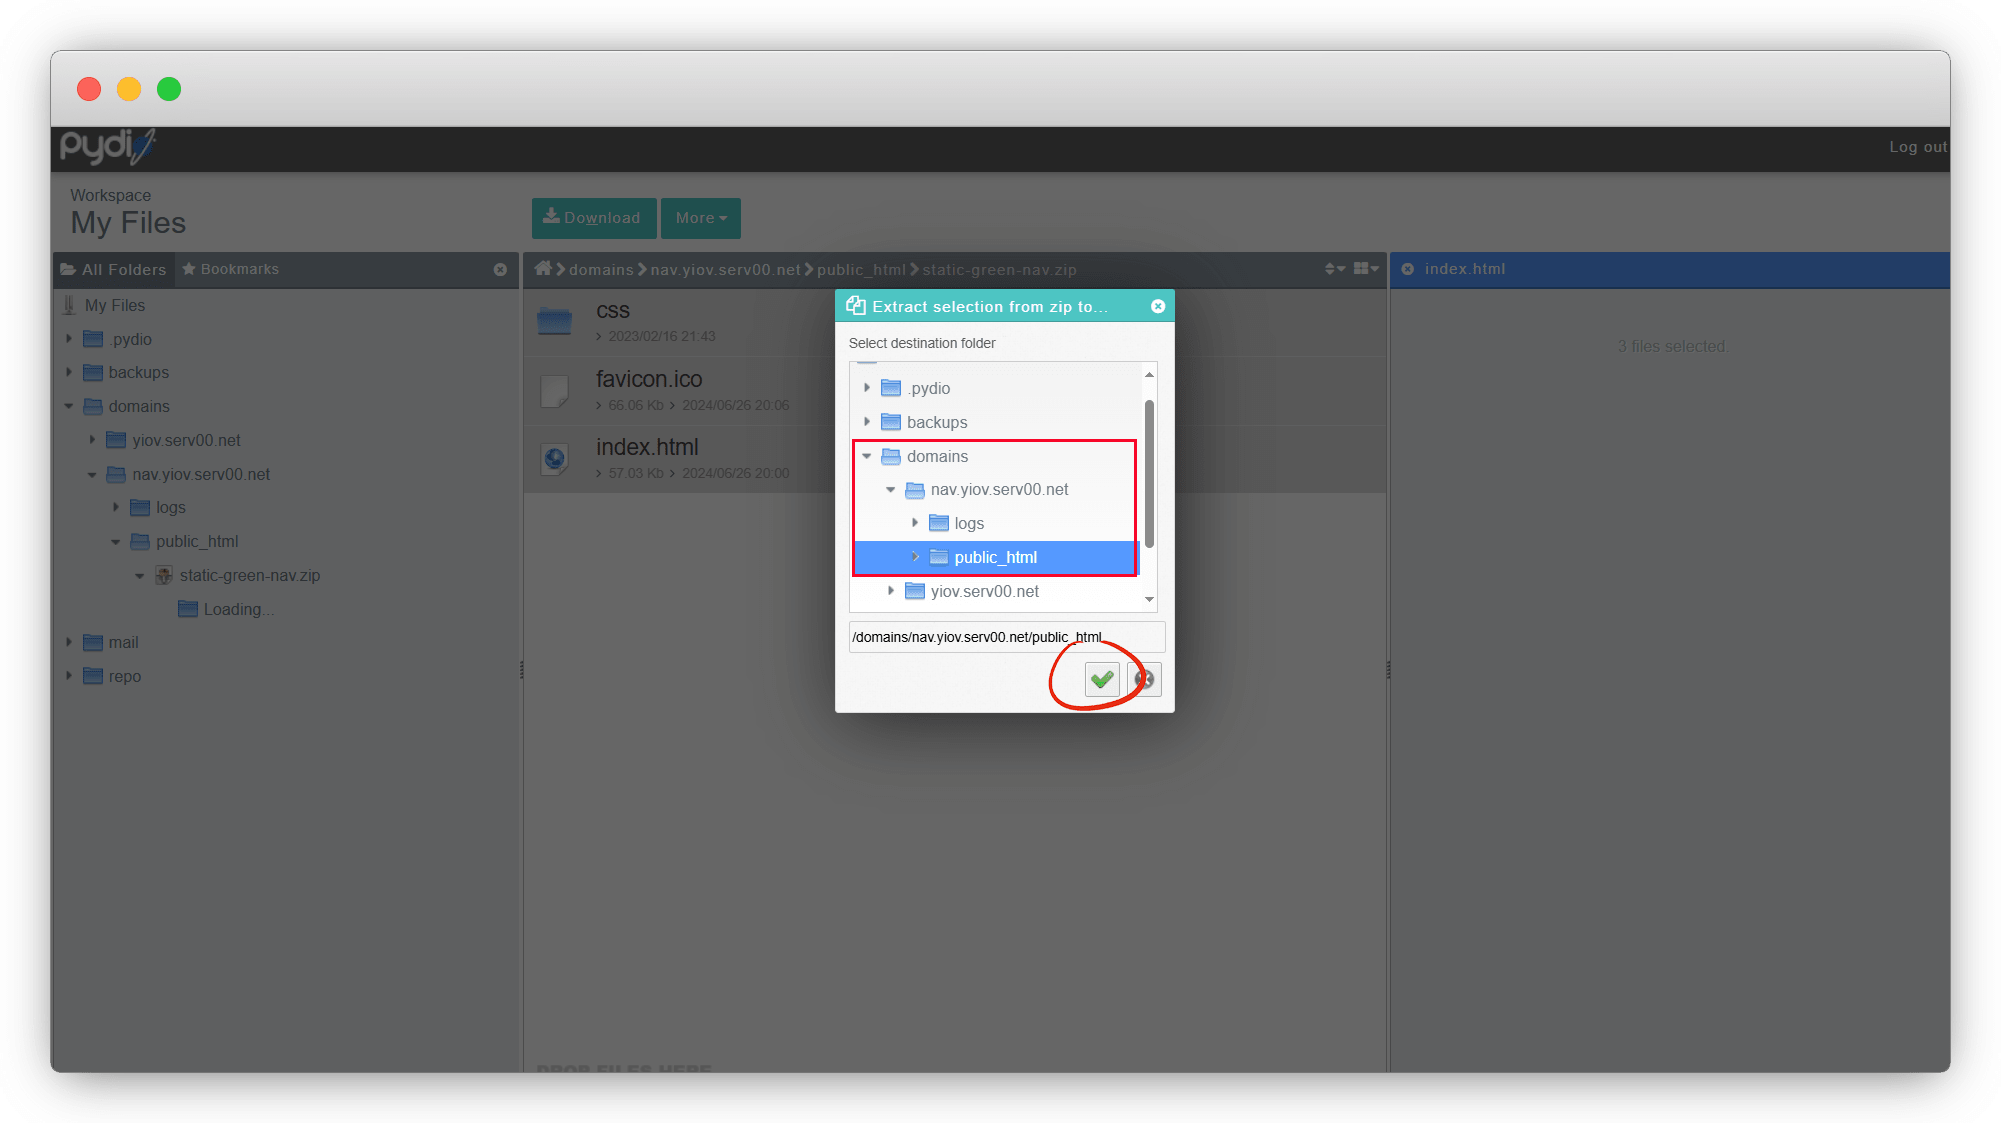
Task: Collapse the domains folder in the dialog
Action: pos(867,456)
